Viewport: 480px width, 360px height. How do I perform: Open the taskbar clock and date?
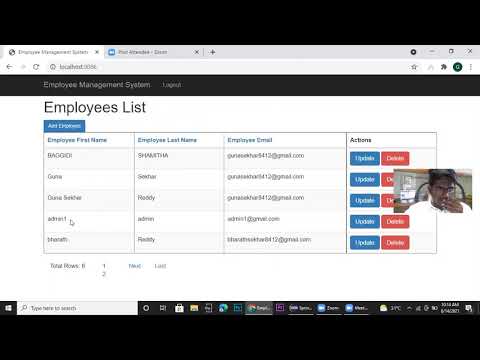click(x=450, y=308)
